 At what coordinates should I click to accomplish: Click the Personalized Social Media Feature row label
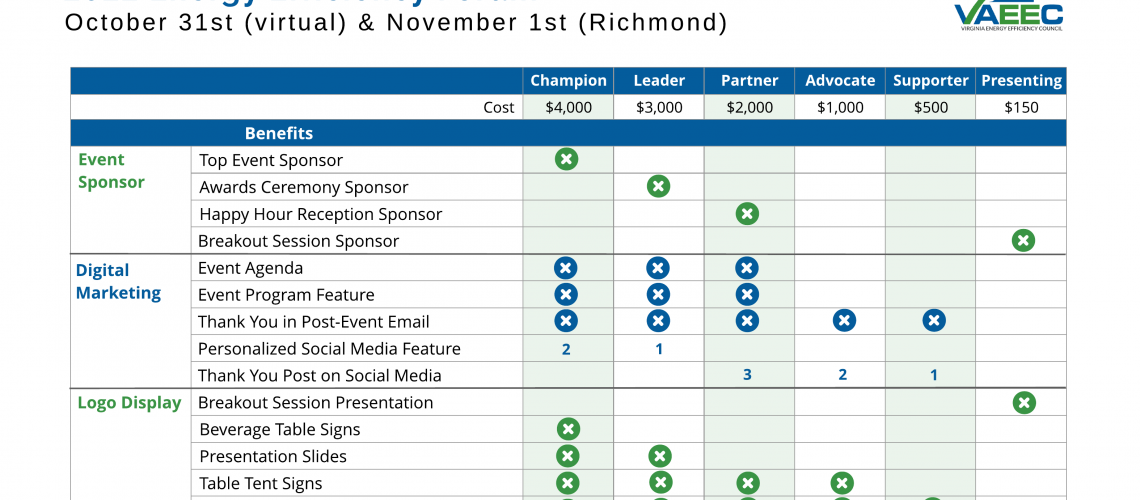329,349
